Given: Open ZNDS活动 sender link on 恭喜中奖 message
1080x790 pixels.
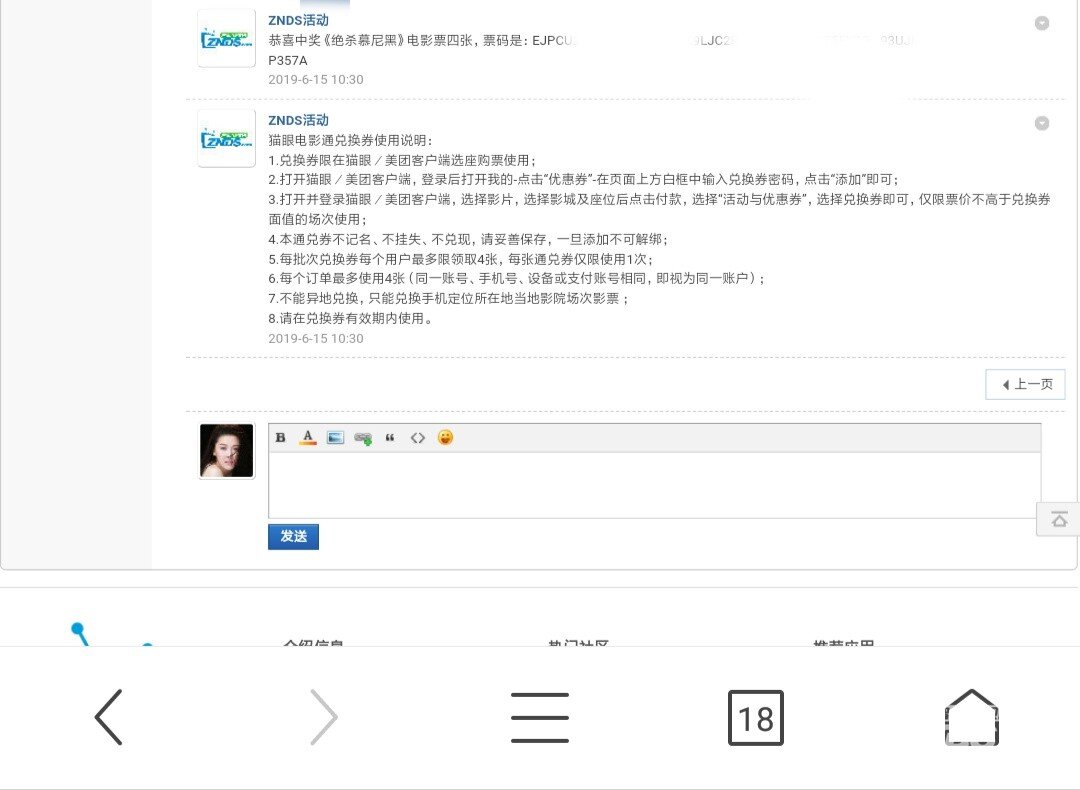Looking at the screenshot, I should (298, 21).
